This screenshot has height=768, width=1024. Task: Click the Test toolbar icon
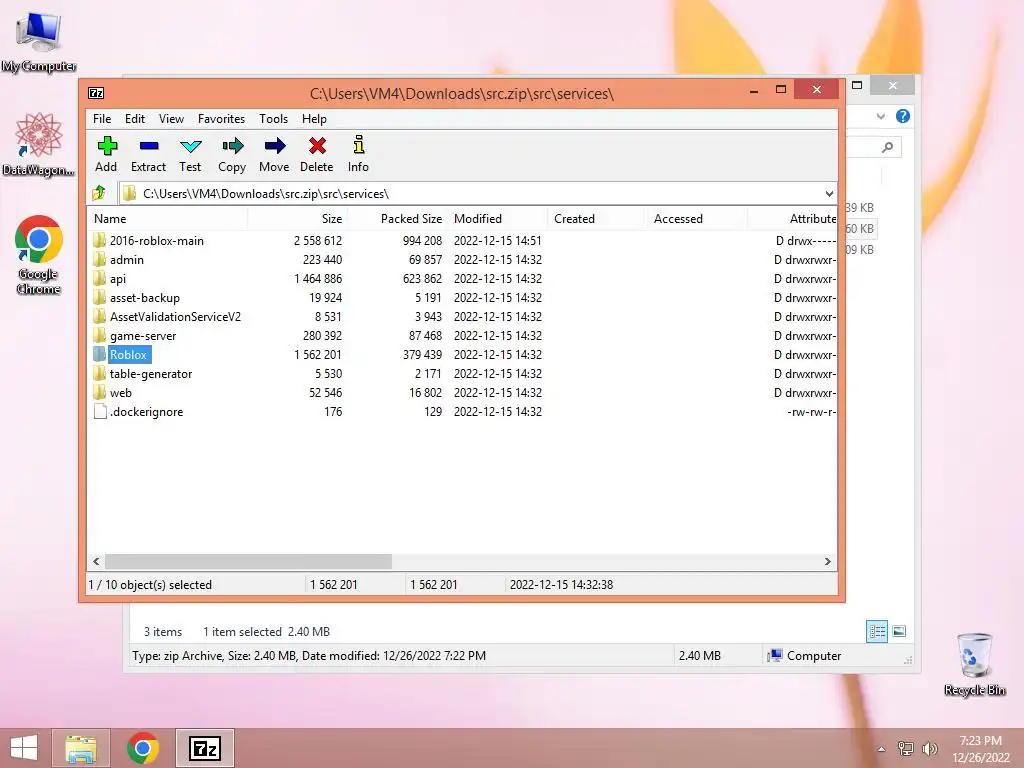pos(191,146)
